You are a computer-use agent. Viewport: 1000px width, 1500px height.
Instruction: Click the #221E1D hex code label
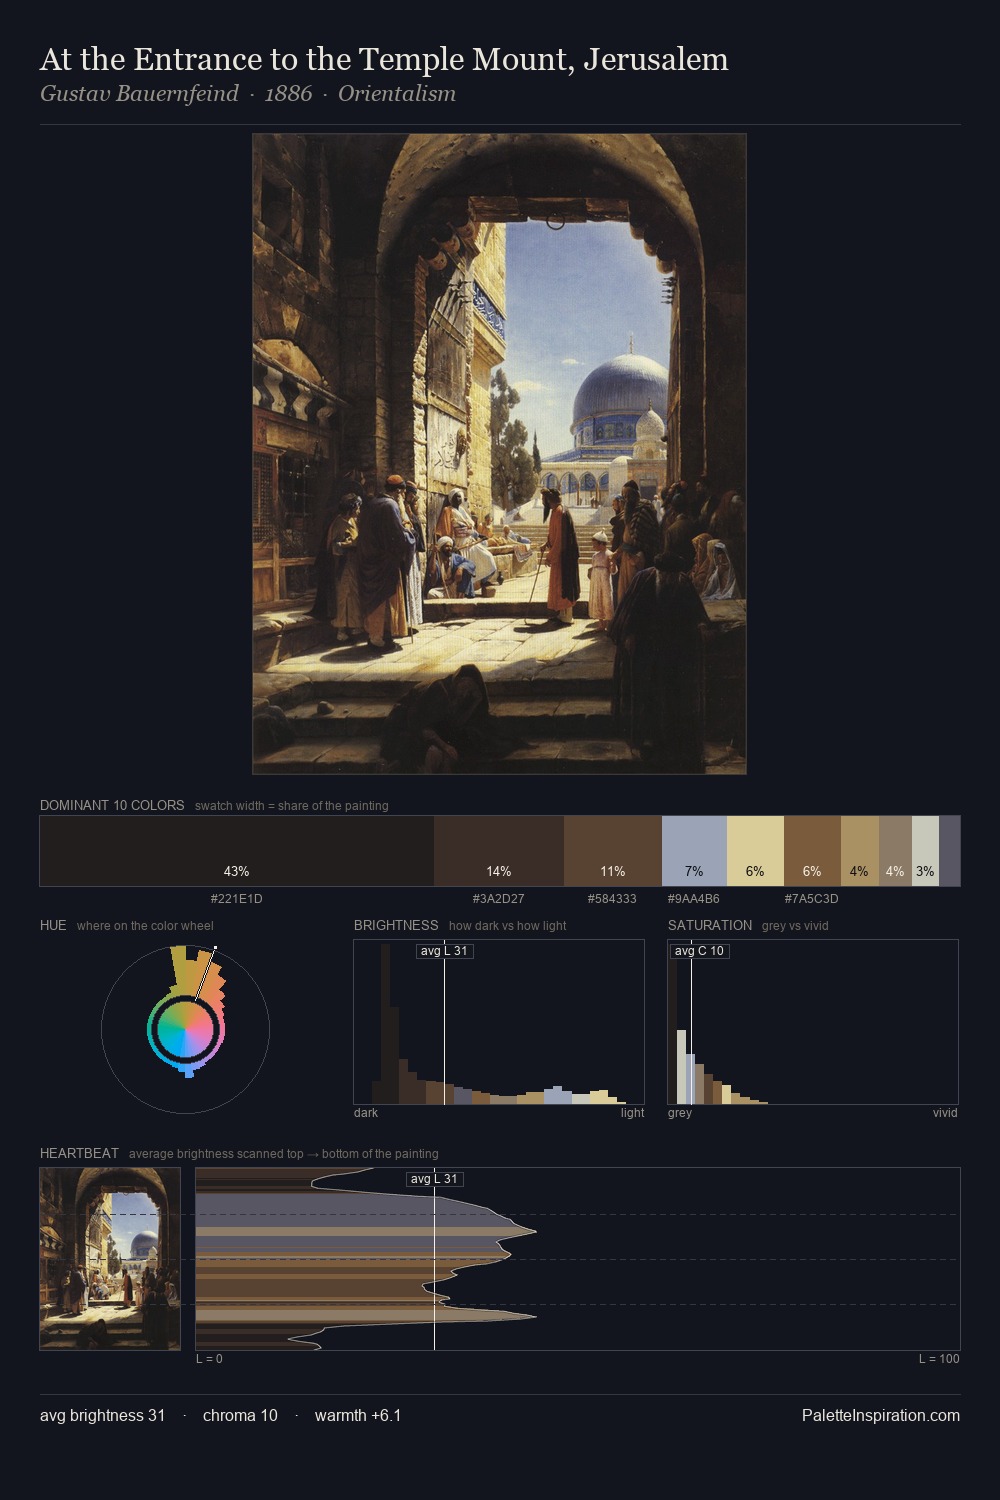point(237,899)
